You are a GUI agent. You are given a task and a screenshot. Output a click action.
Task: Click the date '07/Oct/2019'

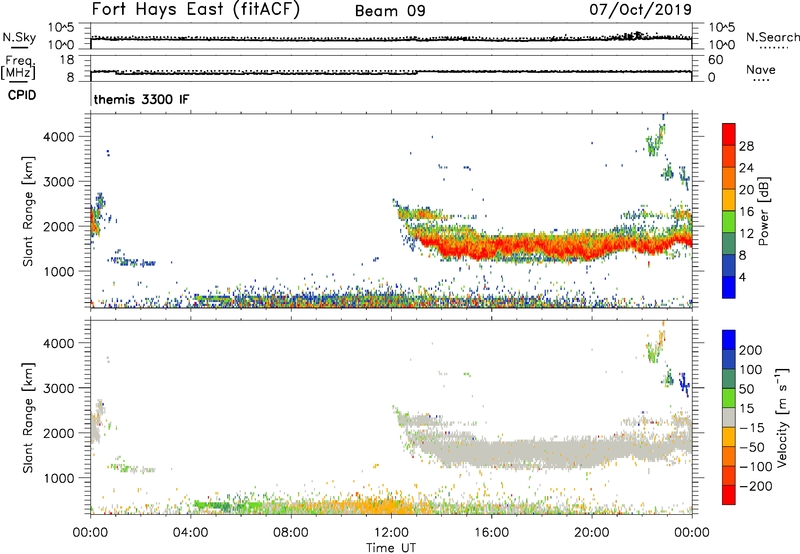click(x=641, y=10)
